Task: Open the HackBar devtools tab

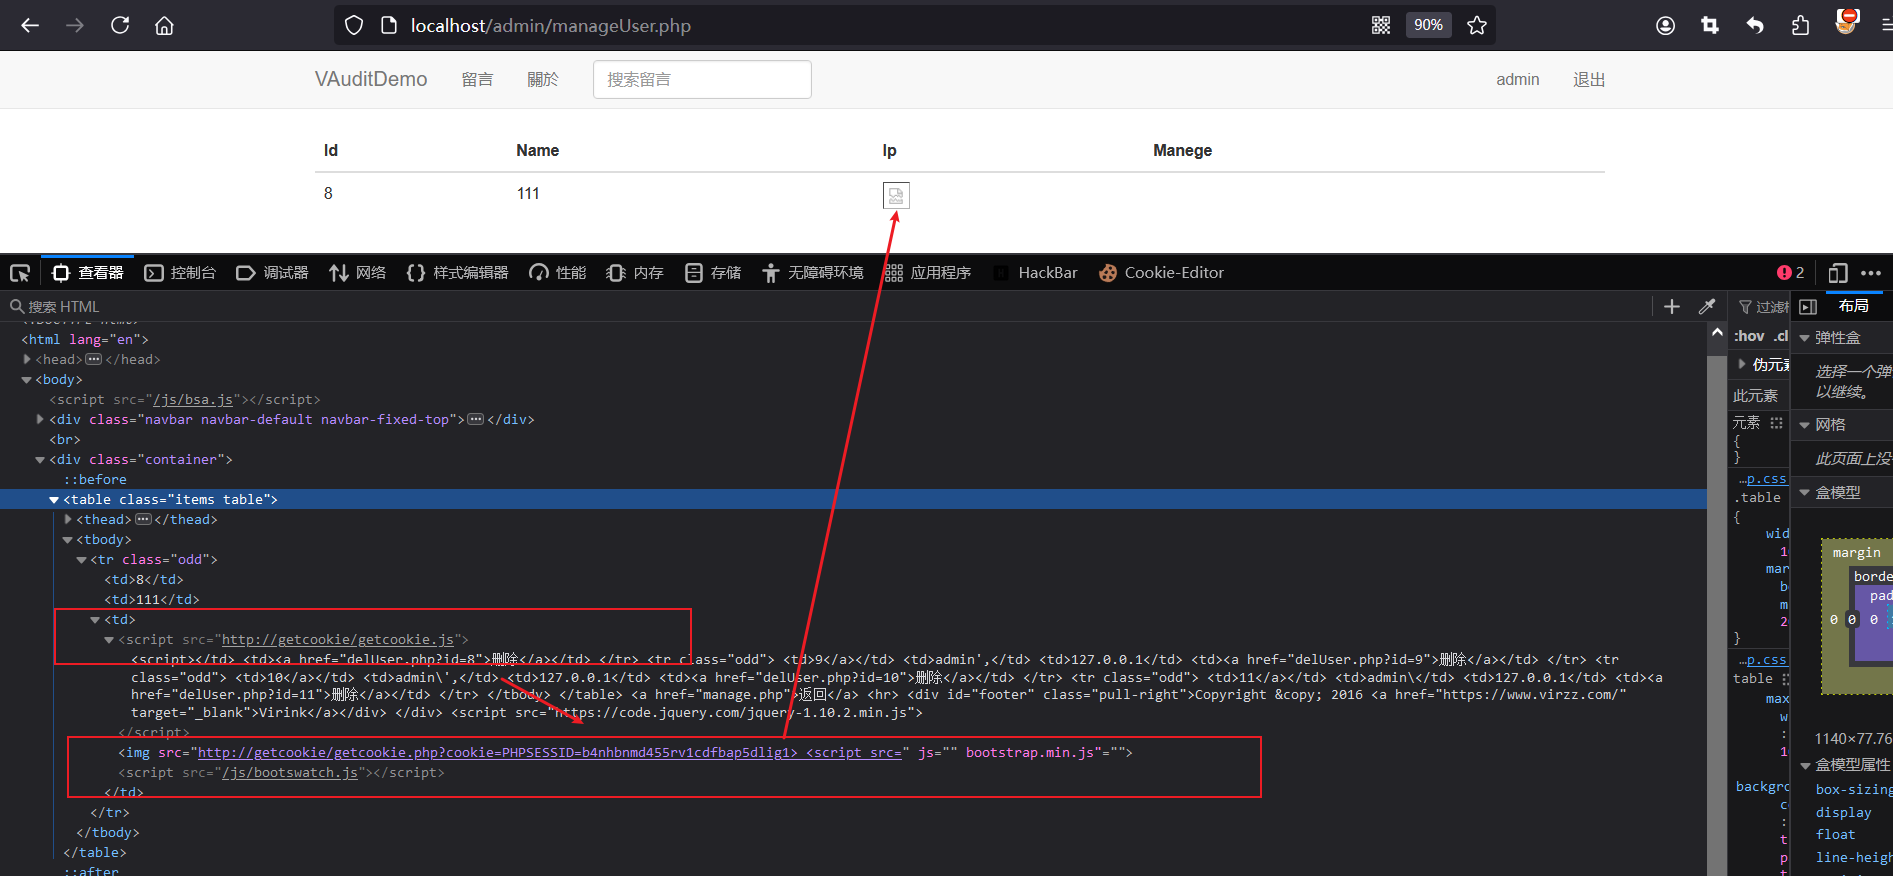Action: (x=1036, y=273)
